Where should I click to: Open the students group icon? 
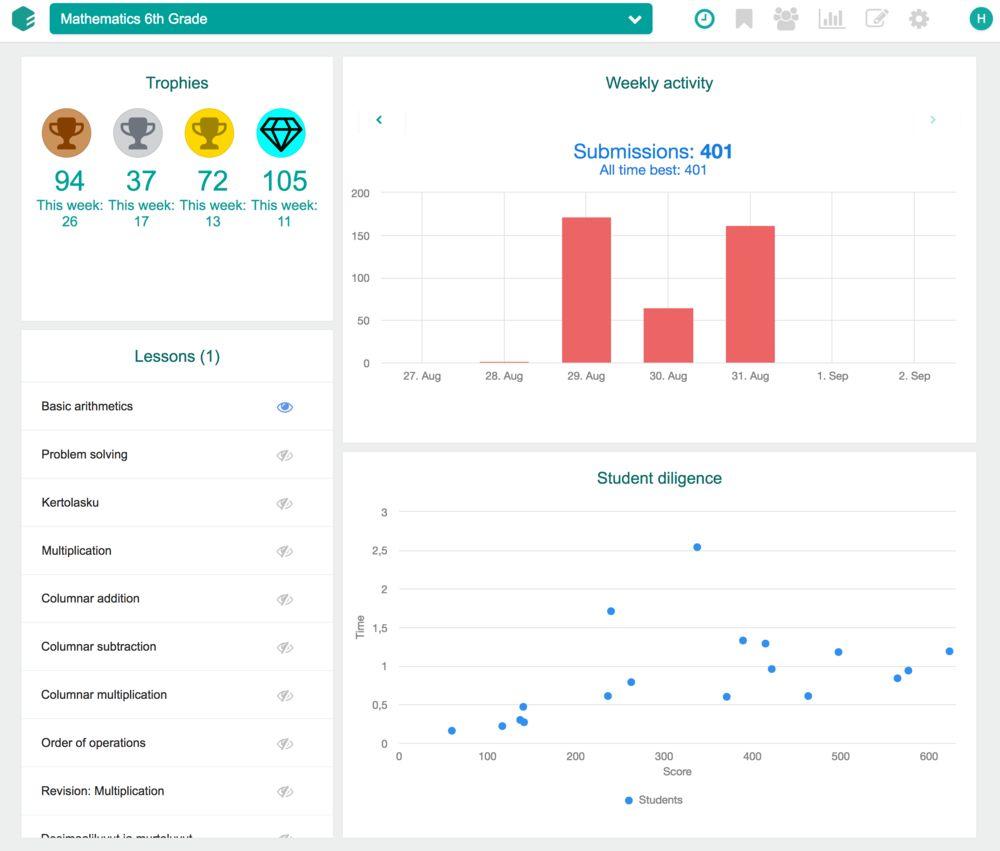coord(786,19)
